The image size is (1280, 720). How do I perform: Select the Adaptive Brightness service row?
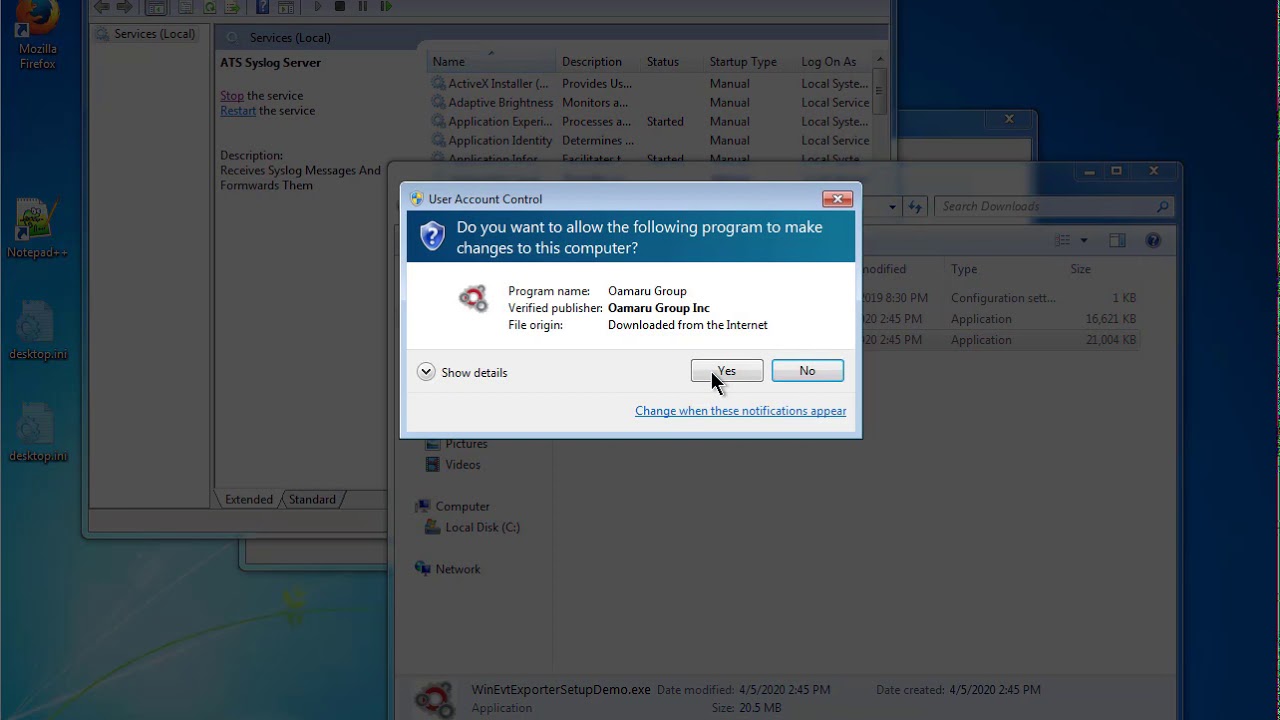point(650,103)
